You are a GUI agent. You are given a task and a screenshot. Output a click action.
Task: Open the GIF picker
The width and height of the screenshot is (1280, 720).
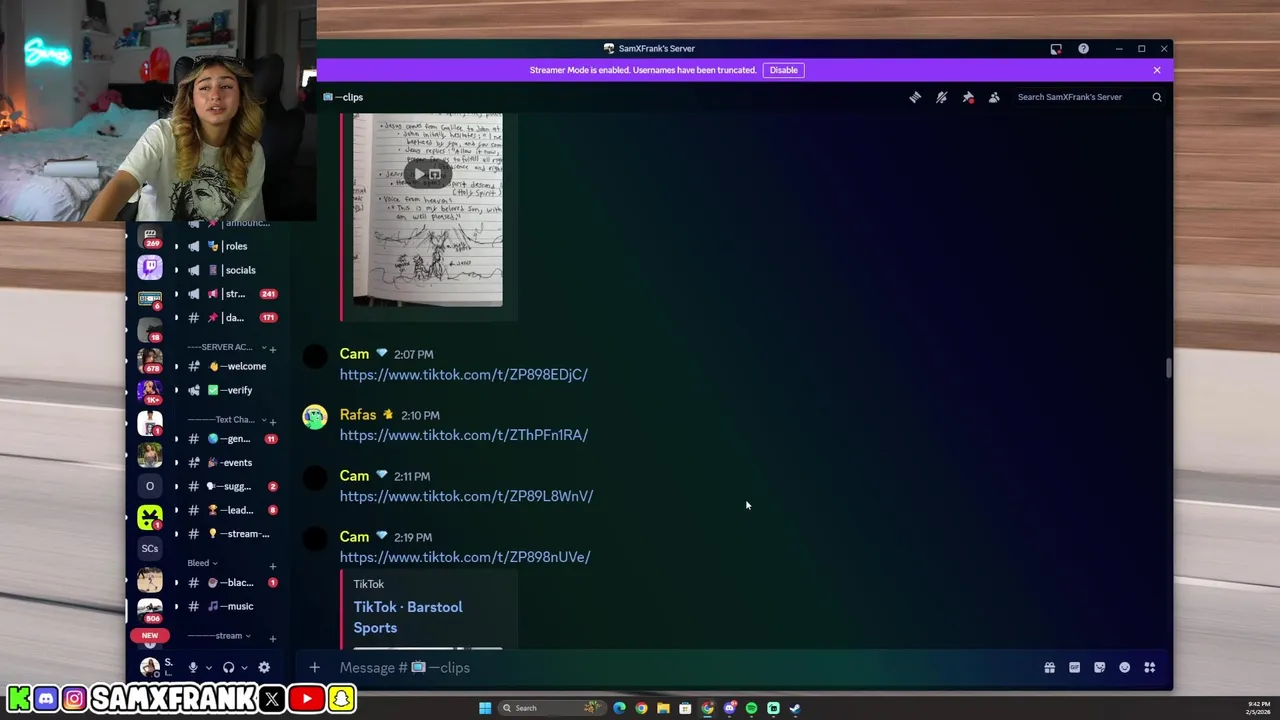pyautogui.click(x=1075, y=667)
